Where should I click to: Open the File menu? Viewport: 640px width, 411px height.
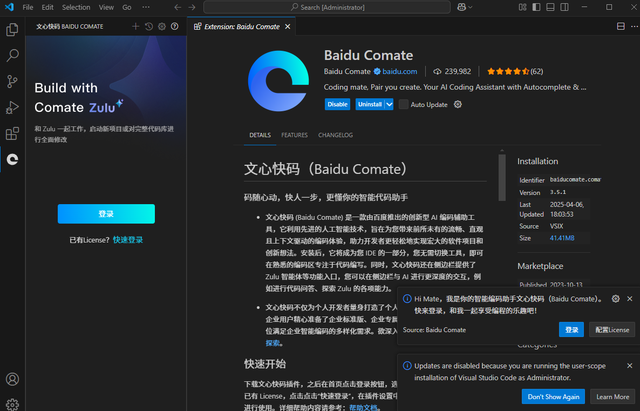click(x=28, y=7)
